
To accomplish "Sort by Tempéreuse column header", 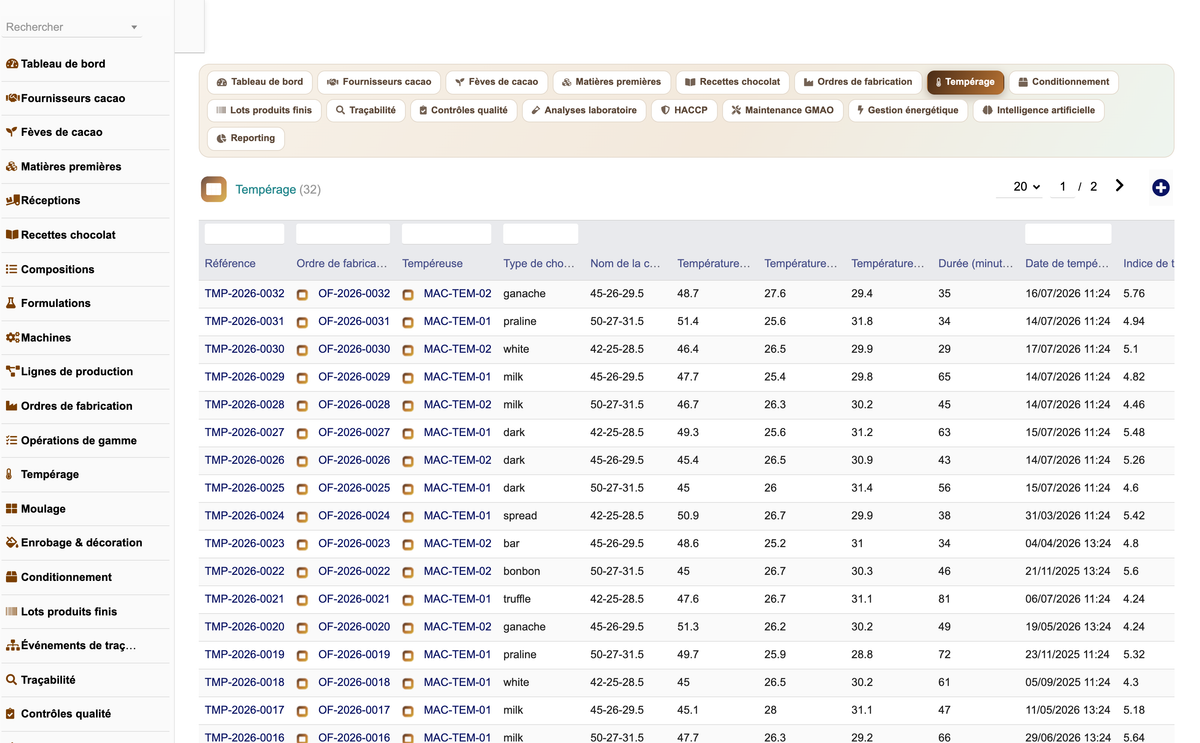I will click(432, 264).
